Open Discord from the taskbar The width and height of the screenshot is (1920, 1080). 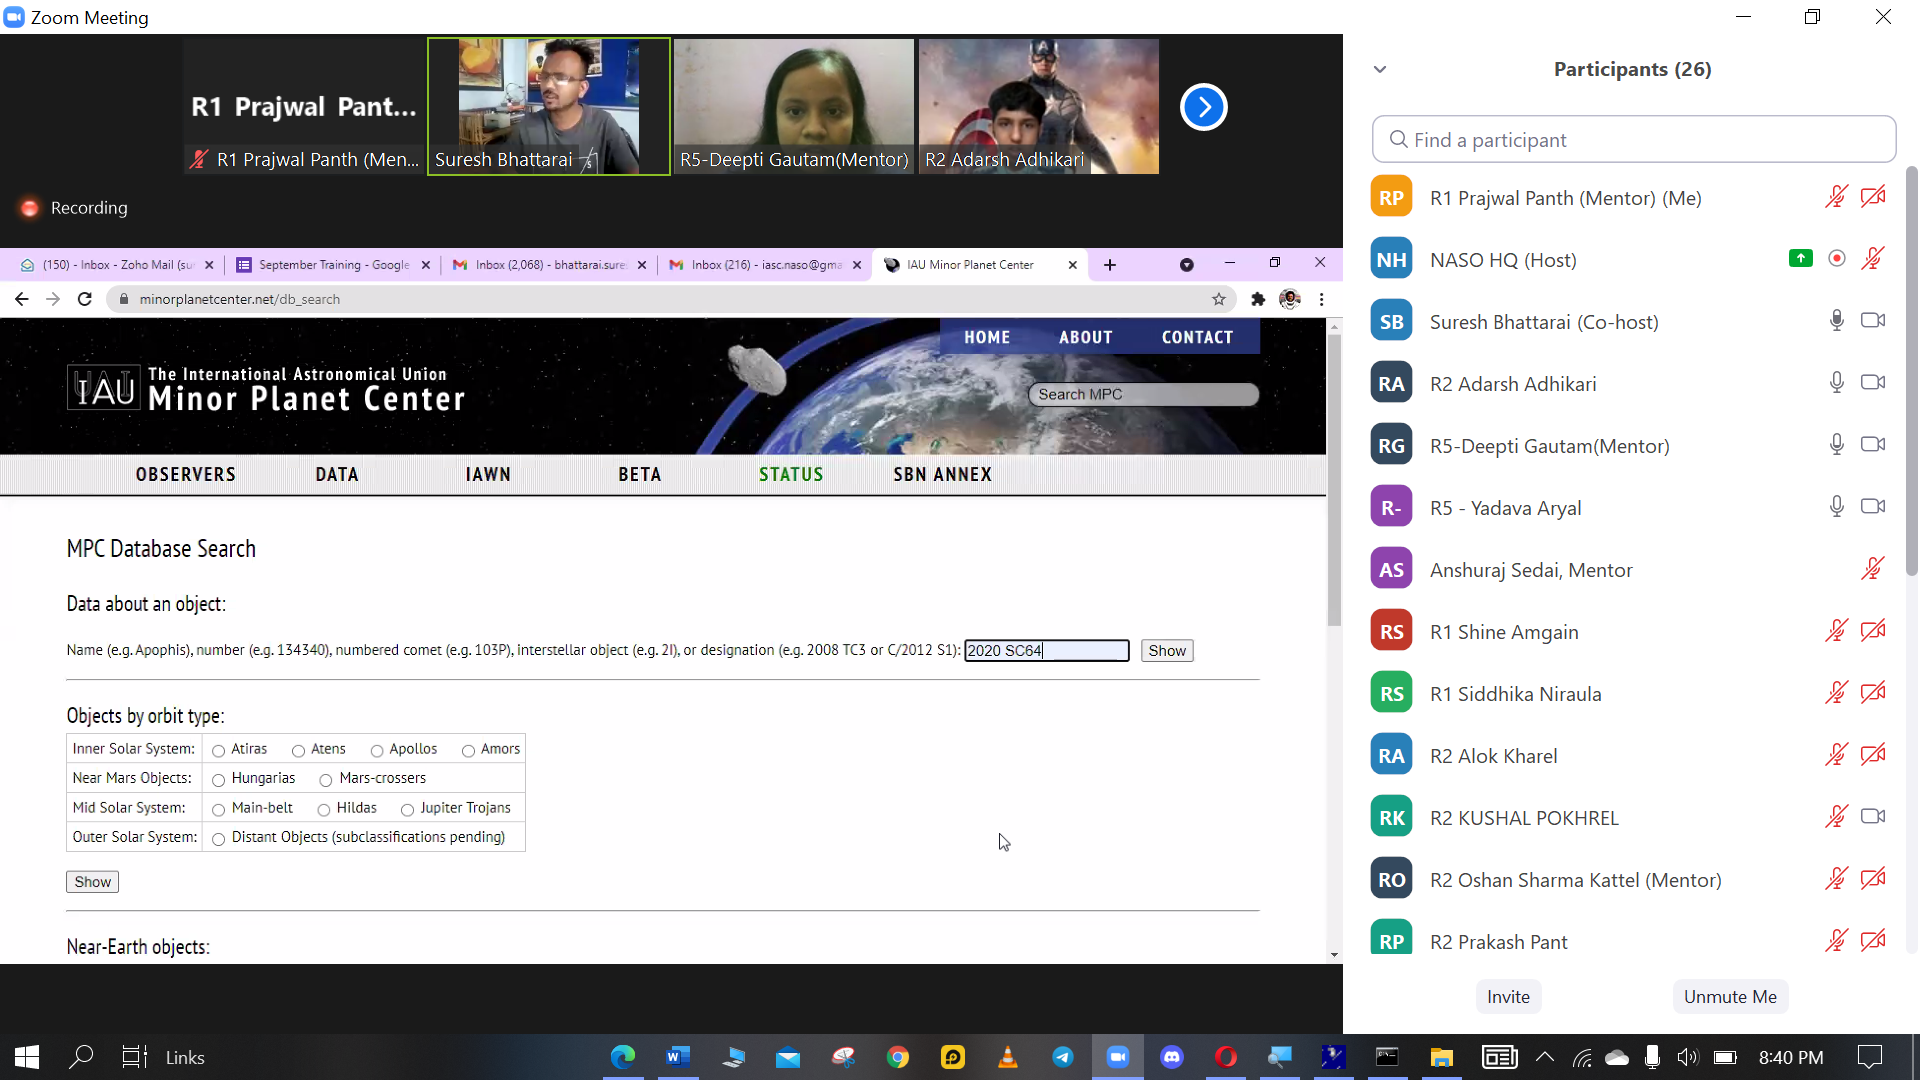coord(1172,1057)
